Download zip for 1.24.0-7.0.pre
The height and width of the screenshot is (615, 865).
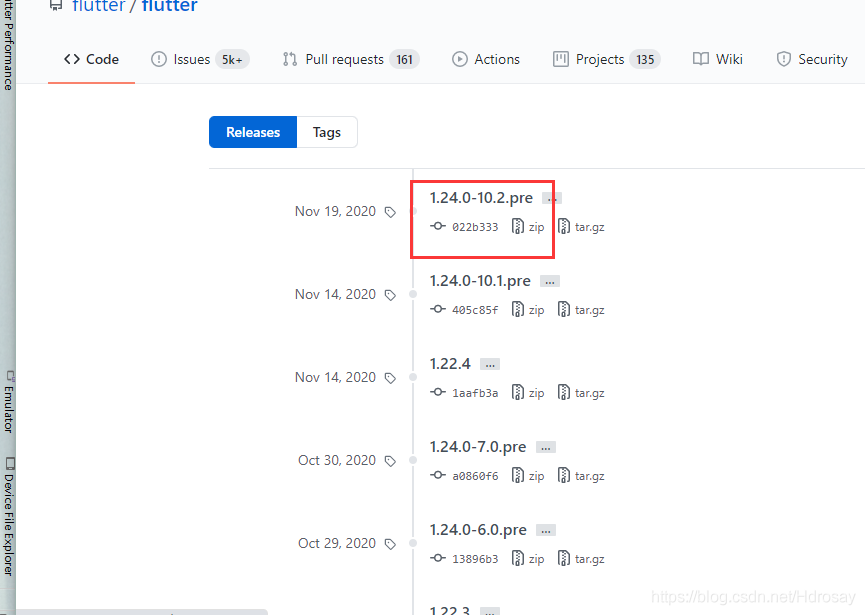tap(528, 476)
